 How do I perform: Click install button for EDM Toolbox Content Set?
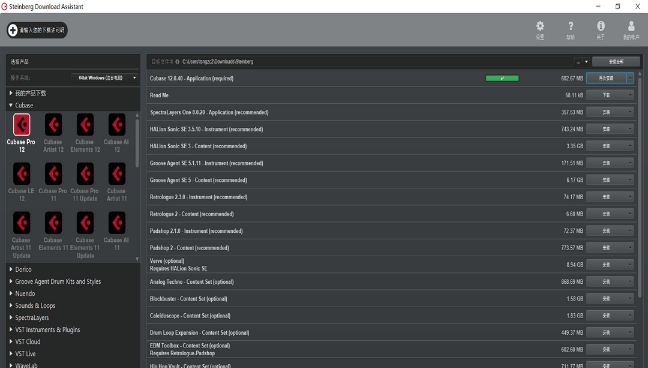pos(606,349)
